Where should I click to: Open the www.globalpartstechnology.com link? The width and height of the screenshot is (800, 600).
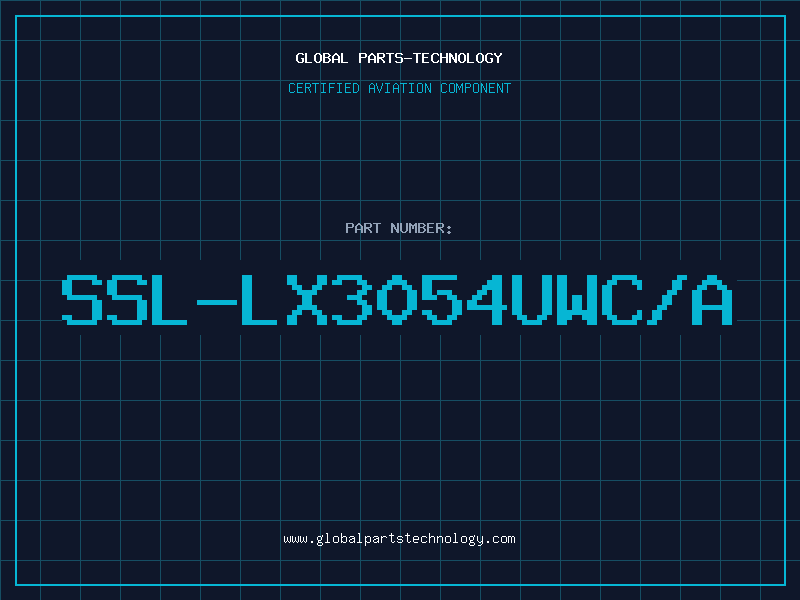(399, 539)
